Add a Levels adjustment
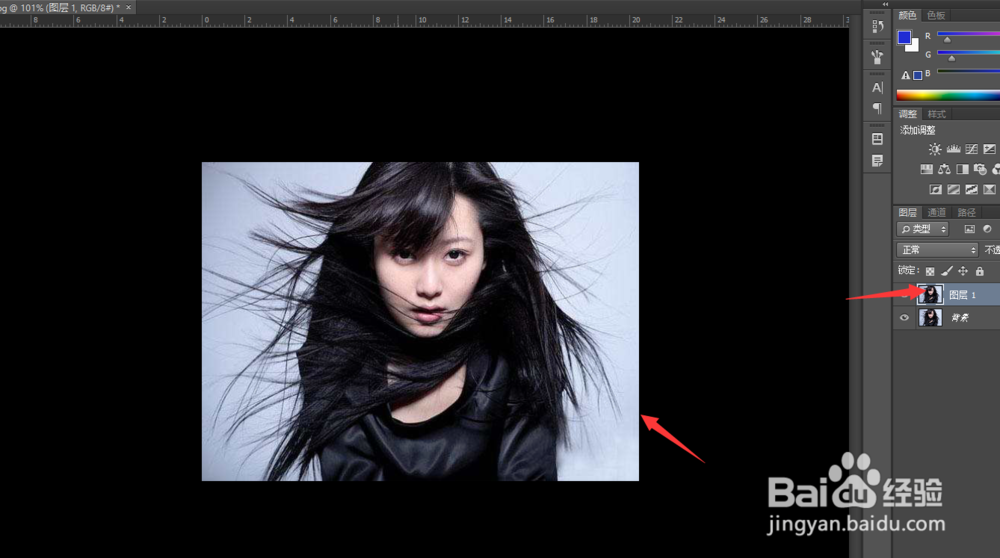Image resolution: width=1000 pixels, height=558 pixels. point(953,149)
